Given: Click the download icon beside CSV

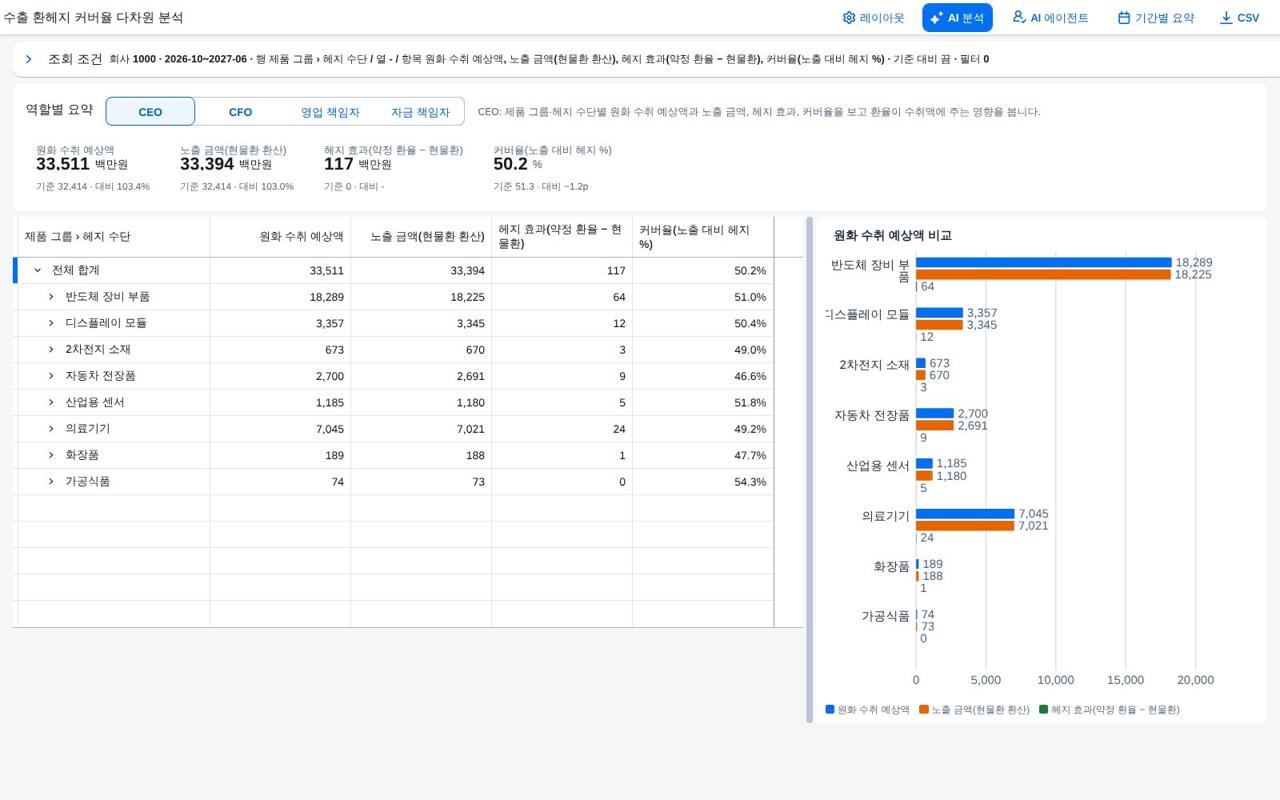Looking at the screenshot, I should pyautogui.click(x=1226, y=18).
